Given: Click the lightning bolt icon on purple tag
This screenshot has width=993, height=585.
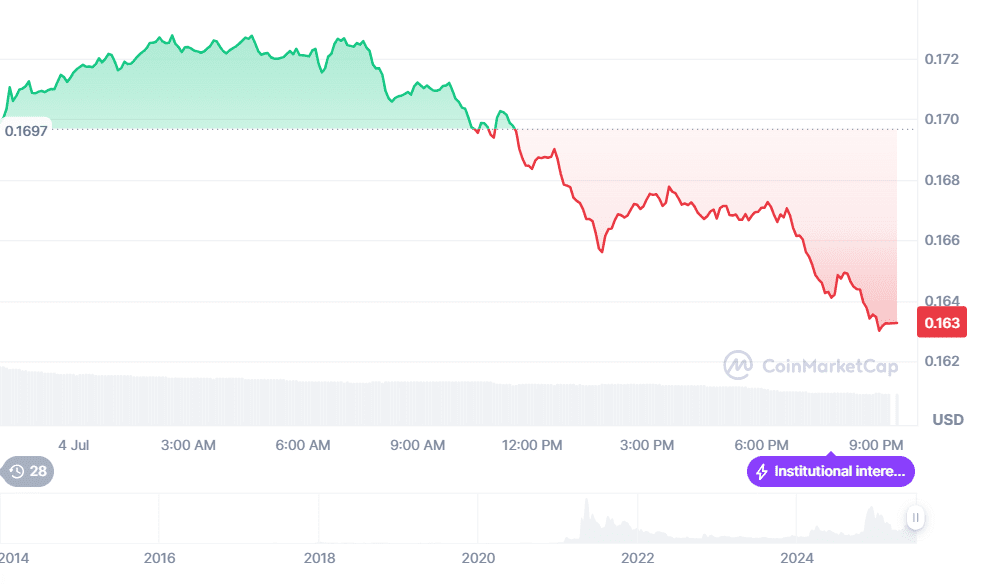Looking at the screenshot, I should coord(762,472).
